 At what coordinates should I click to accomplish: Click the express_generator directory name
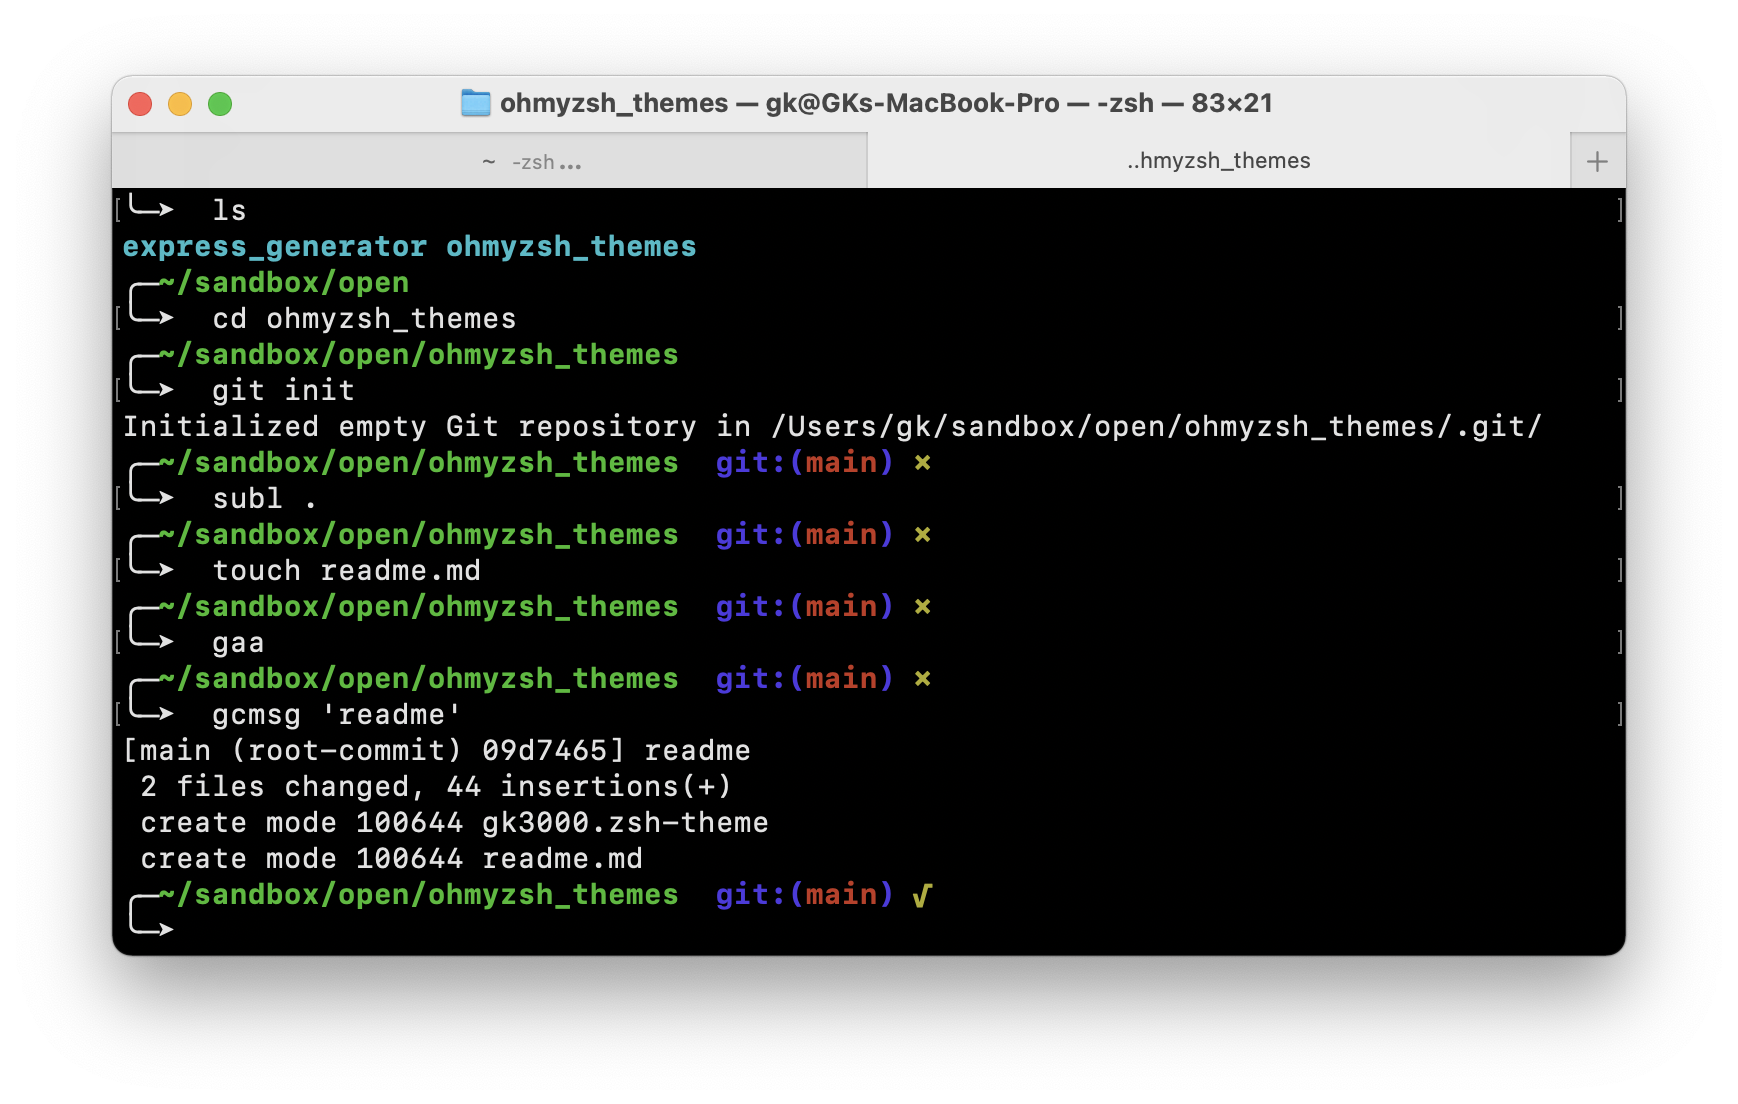click(275, 247)
